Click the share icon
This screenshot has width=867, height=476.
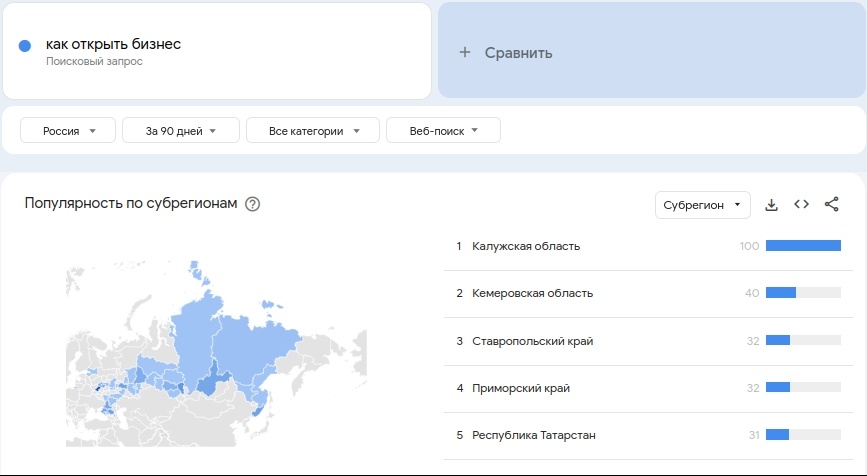coord(832,204)
